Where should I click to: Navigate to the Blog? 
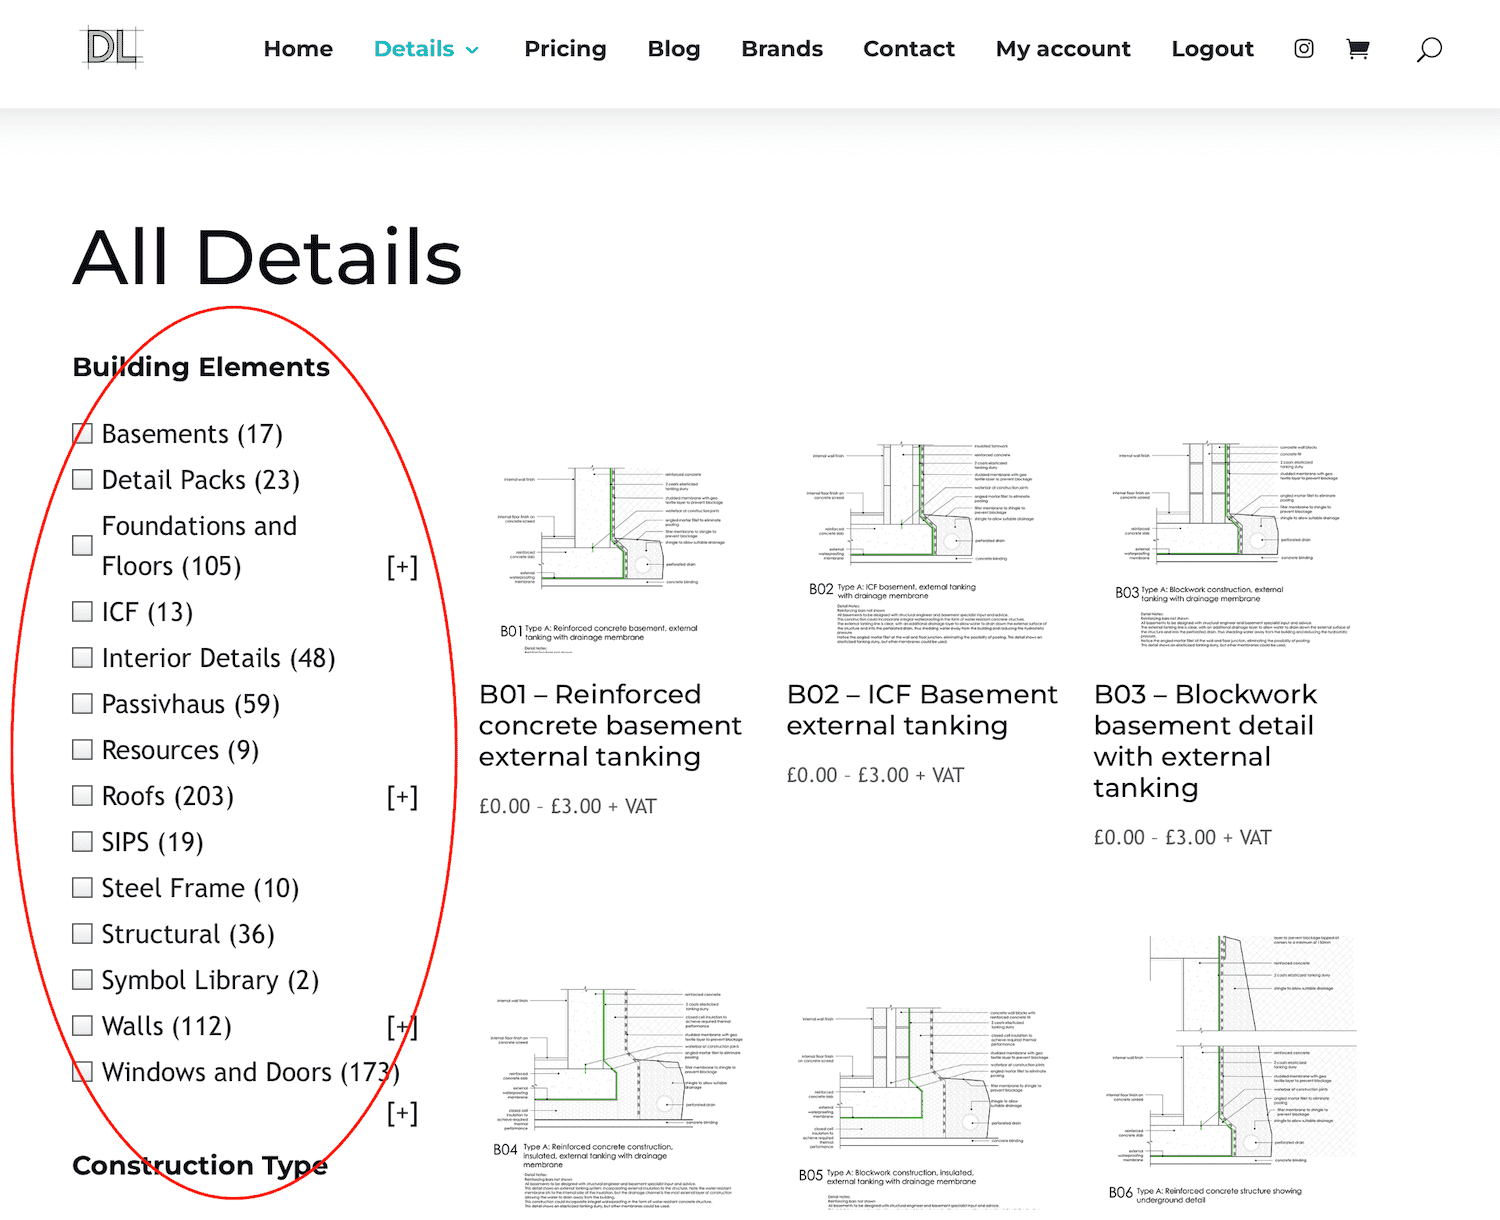[674, 49]
